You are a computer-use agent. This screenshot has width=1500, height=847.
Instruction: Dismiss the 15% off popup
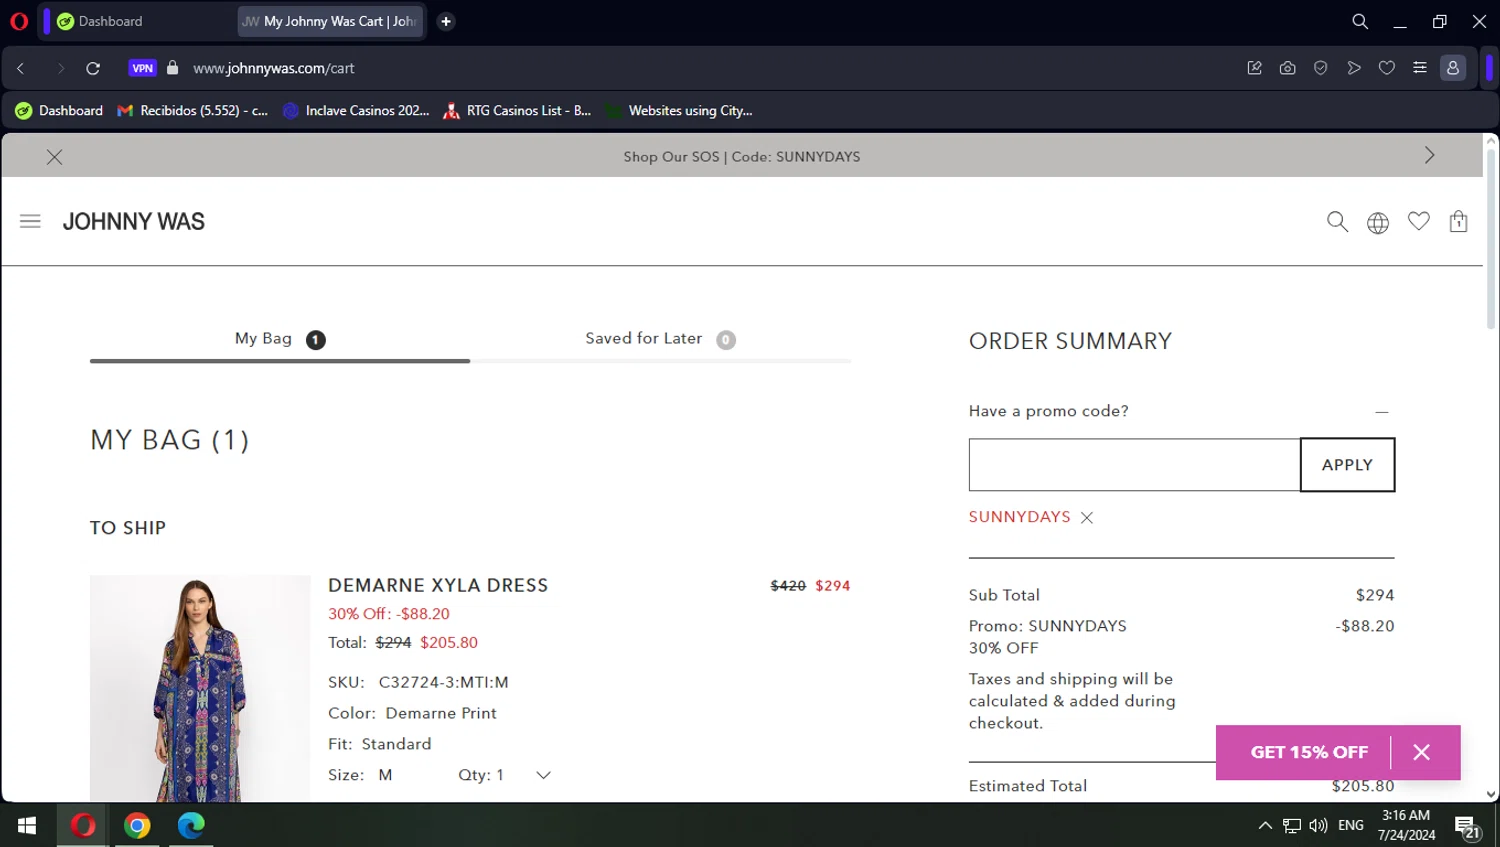pos(1421,752)
